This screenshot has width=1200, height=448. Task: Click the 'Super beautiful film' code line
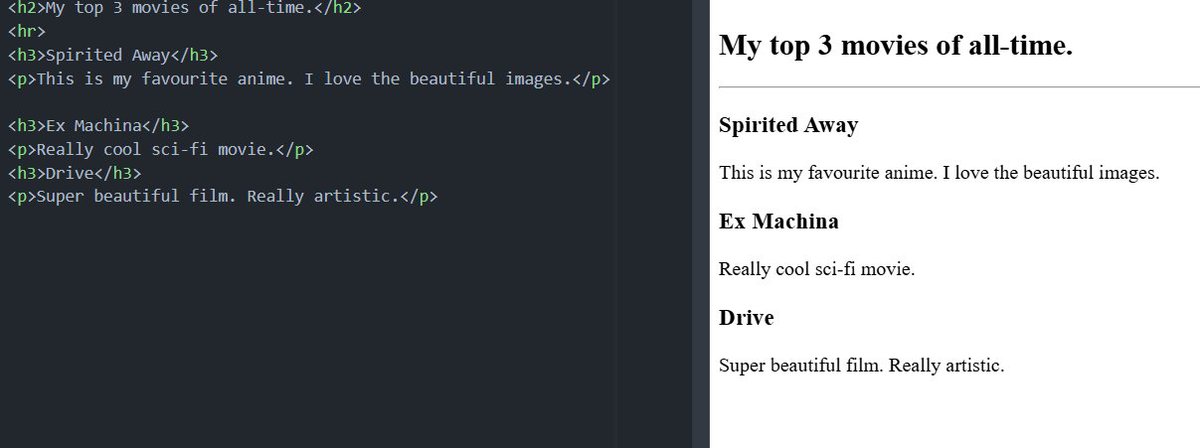tap(222, 195)
